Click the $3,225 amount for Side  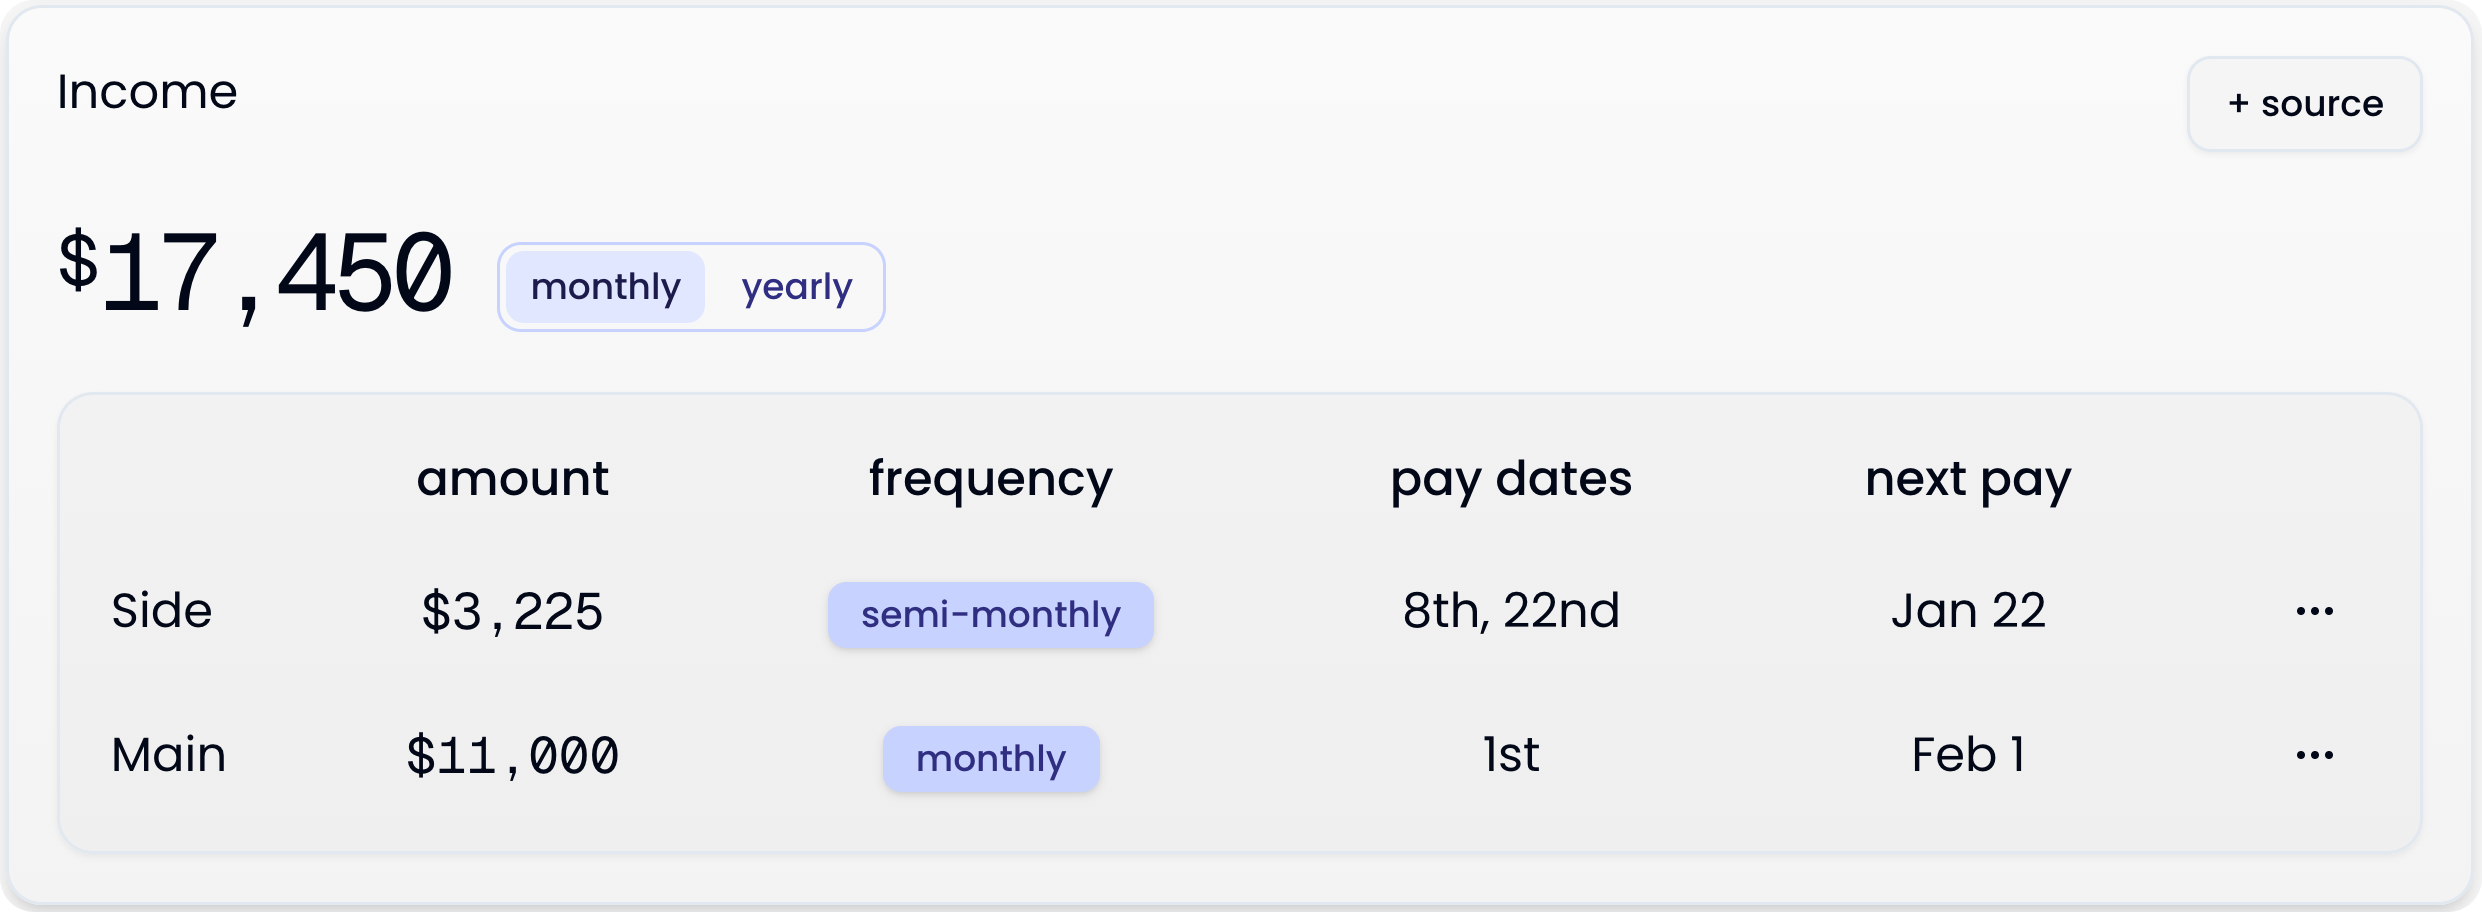512,611
